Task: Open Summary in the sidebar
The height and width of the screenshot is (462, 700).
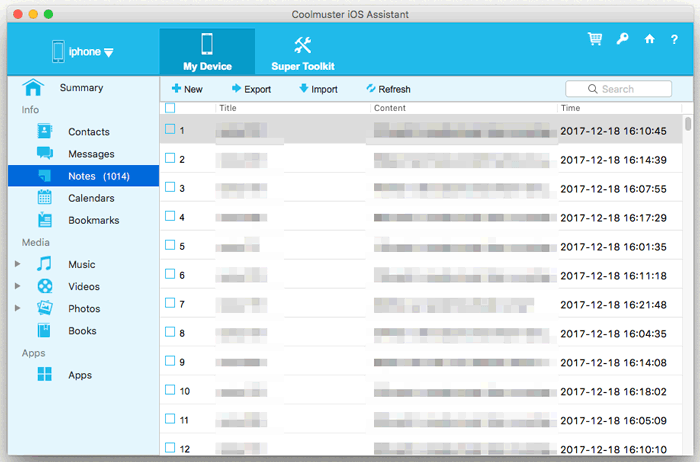Action: (81, 88)
